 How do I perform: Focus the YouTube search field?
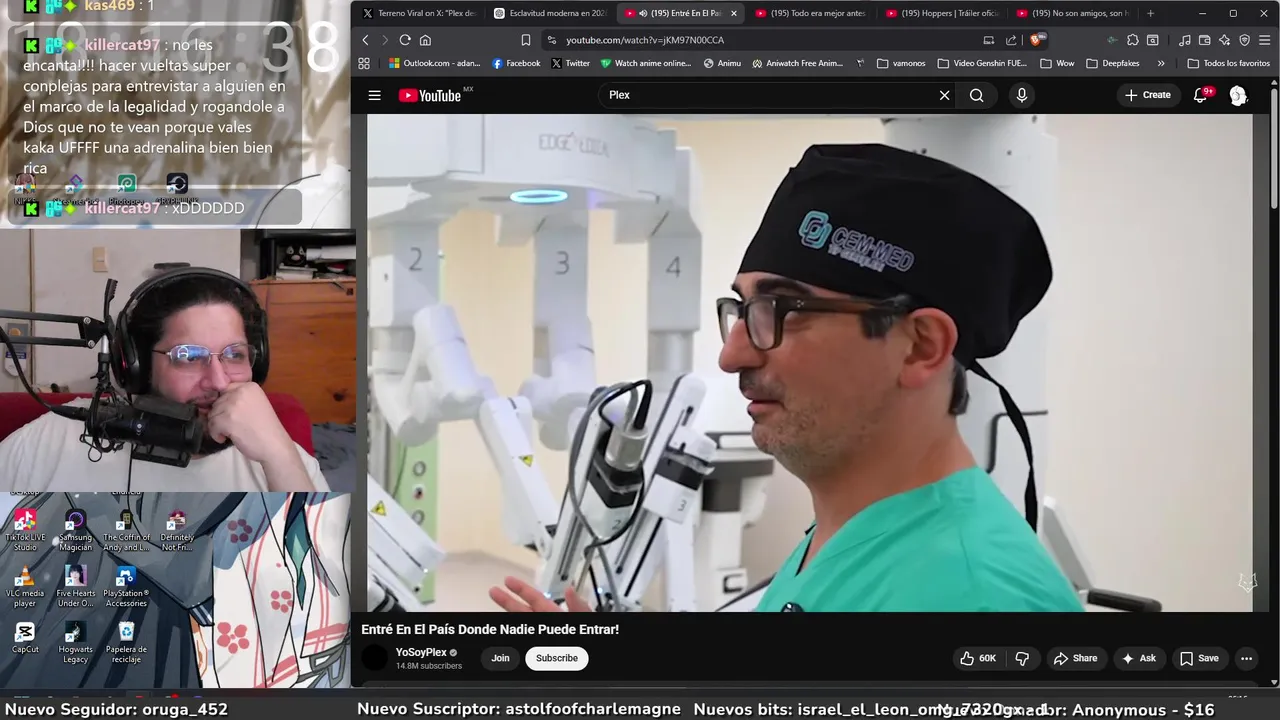770,95
